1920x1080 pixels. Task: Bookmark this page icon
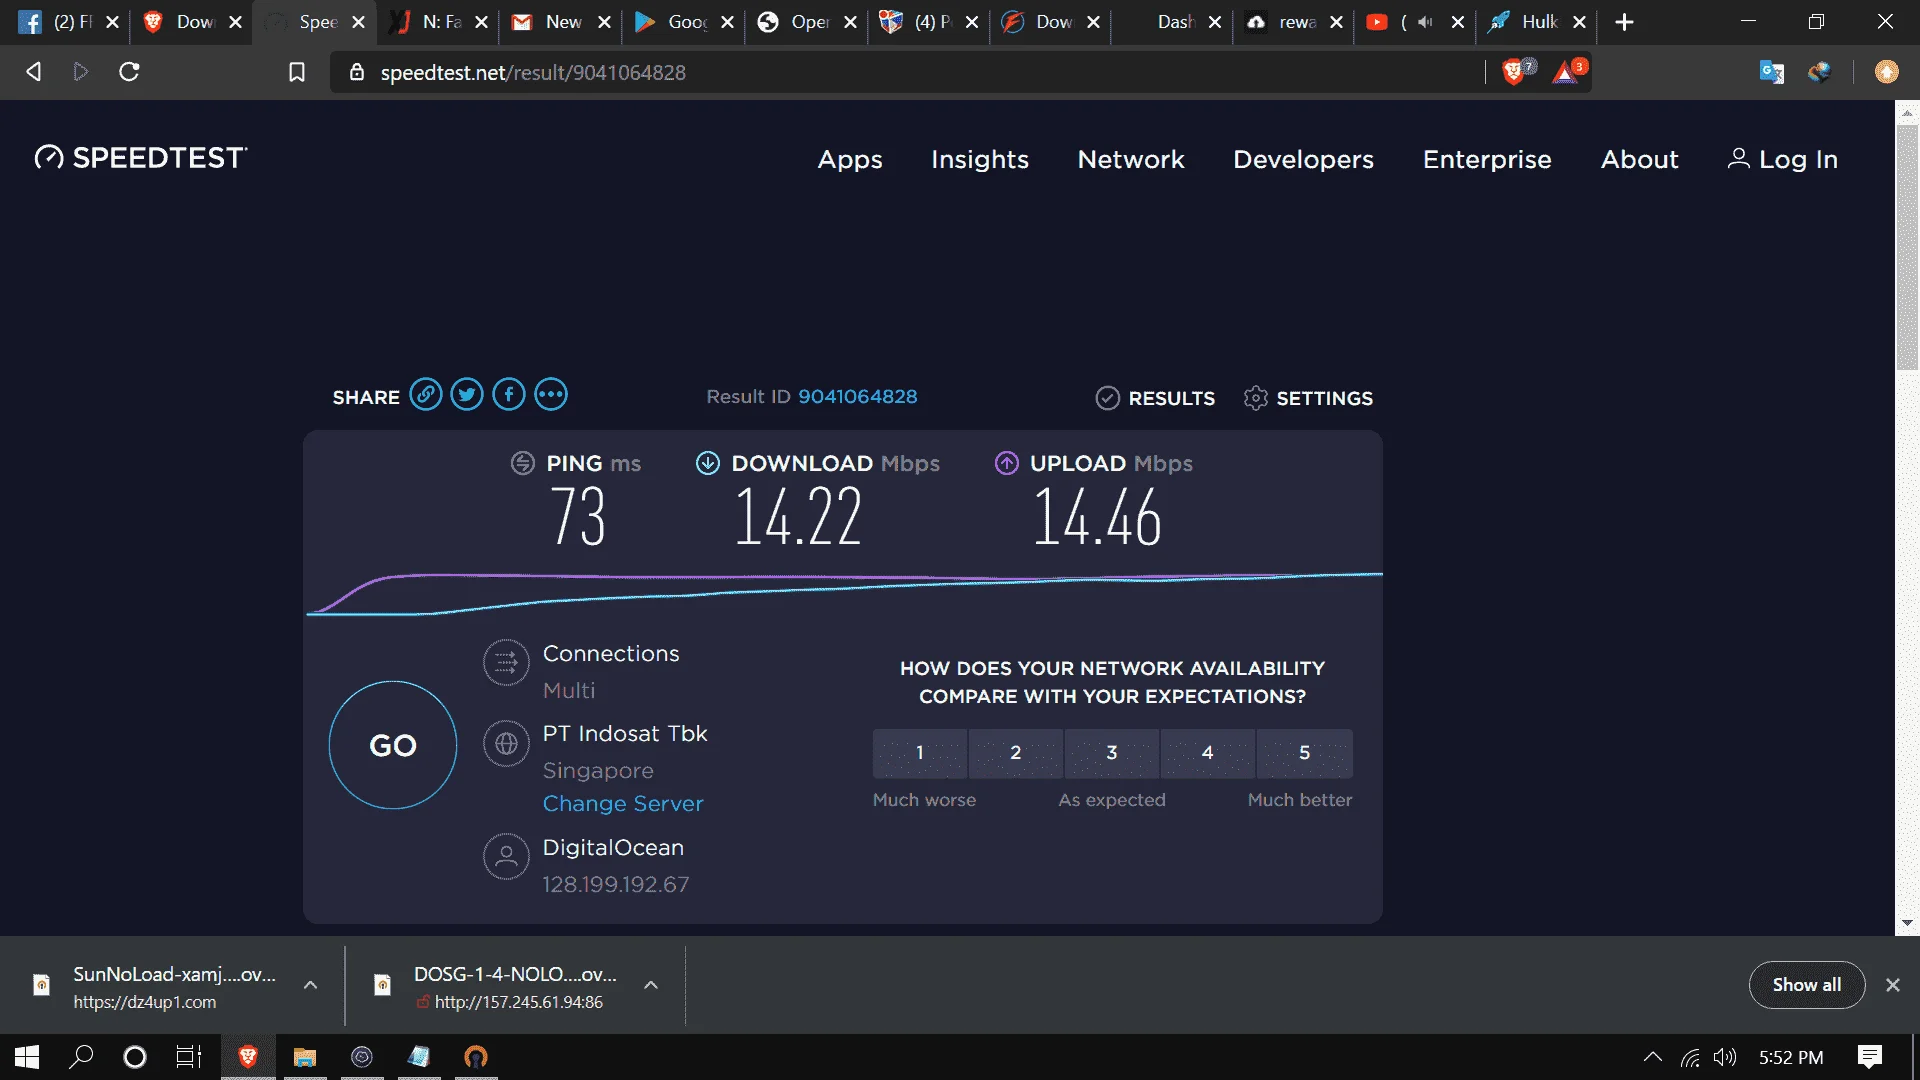pos(297,72)
